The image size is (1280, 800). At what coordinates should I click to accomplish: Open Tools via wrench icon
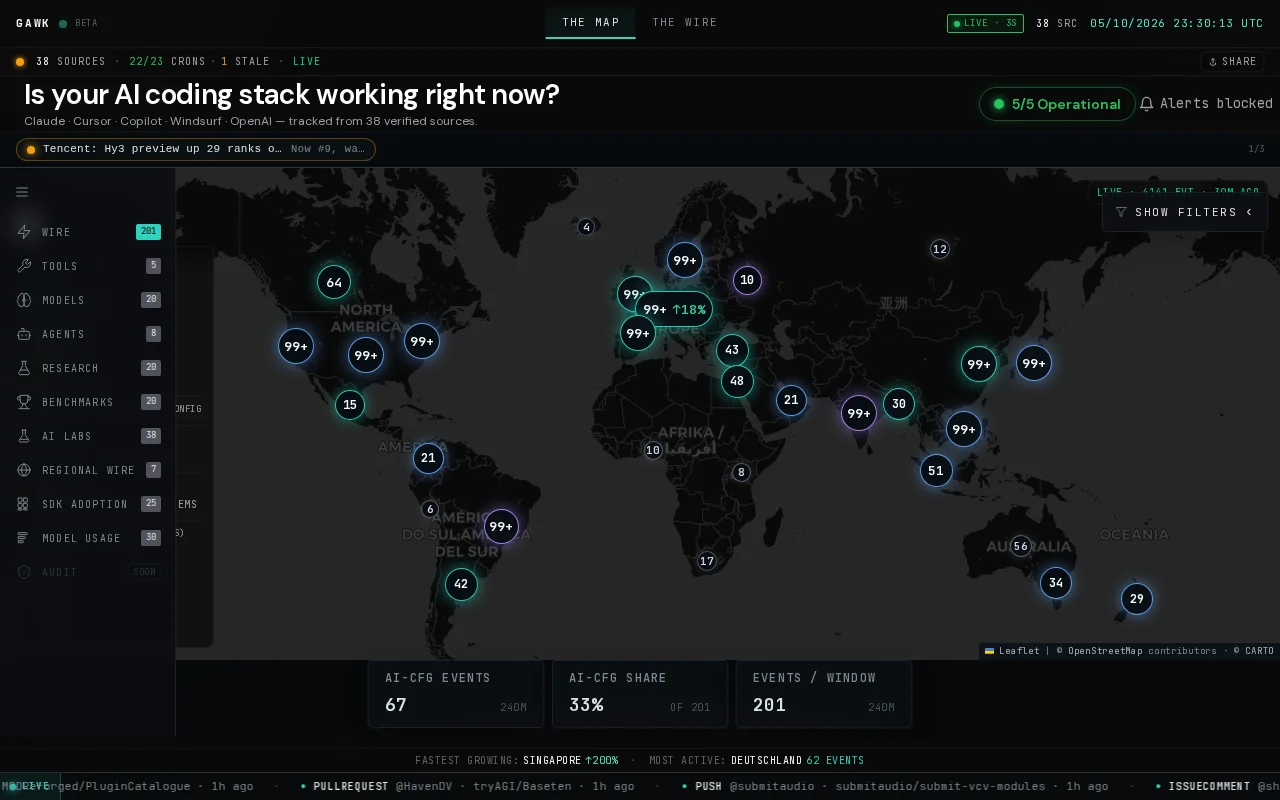24,266
